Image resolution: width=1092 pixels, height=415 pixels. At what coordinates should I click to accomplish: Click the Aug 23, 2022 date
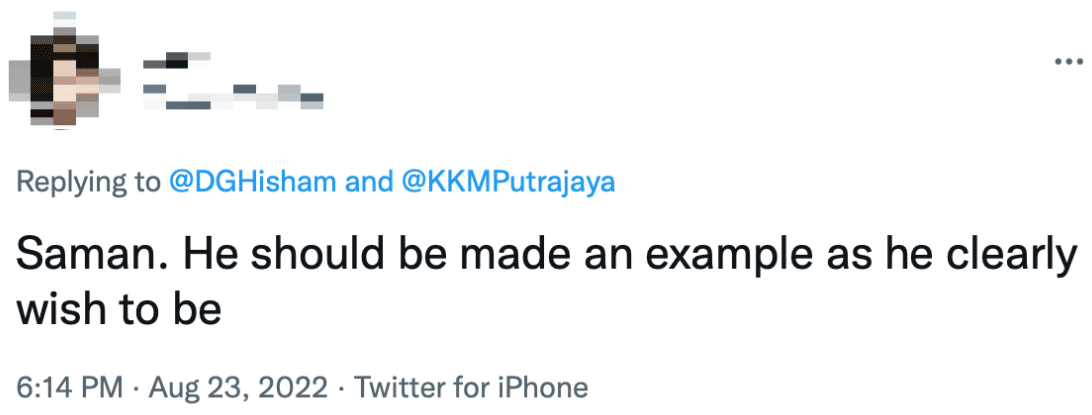click(226, 387)
